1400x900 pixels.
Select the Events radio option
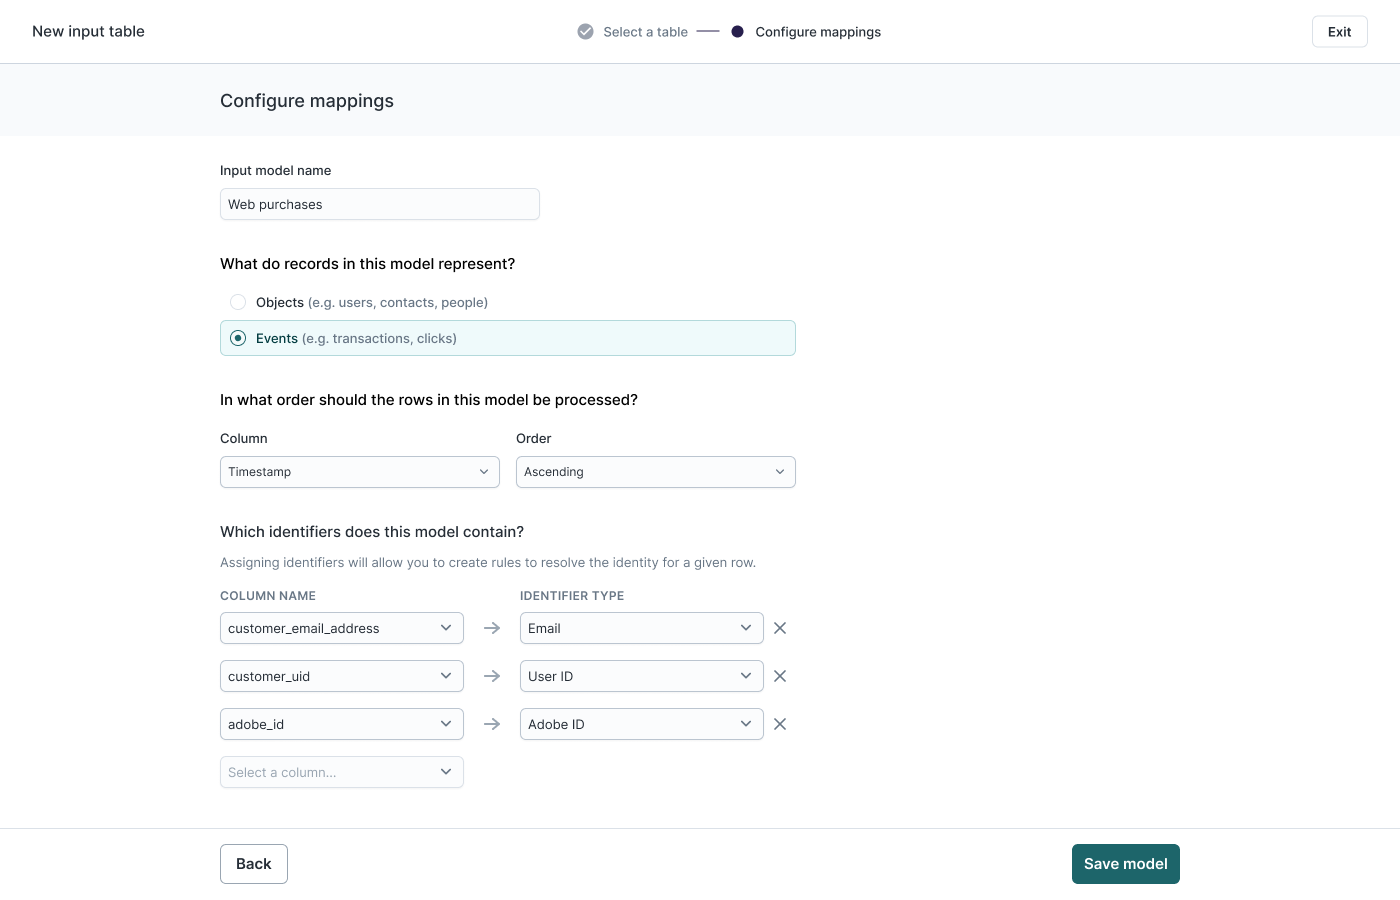[x=238, y=338]
